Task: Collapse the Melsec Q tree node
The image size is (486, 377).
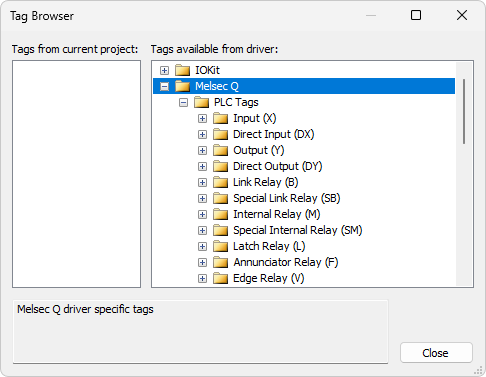Action: pos(164,86)
